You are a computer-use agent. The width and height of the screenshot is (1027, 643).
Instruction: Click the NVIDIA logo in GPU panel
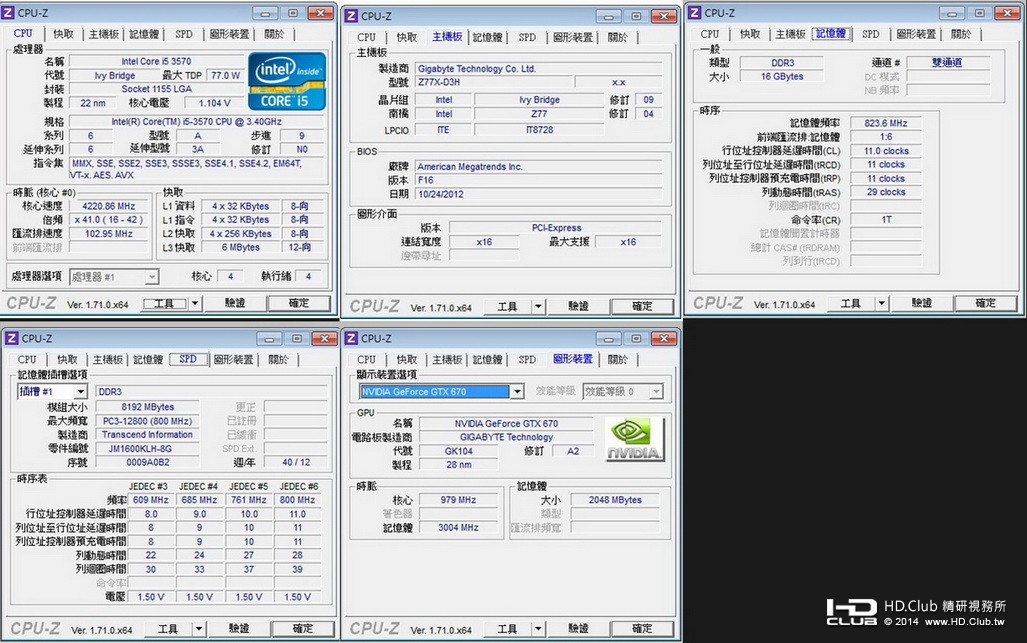click(x=634, y=439)
